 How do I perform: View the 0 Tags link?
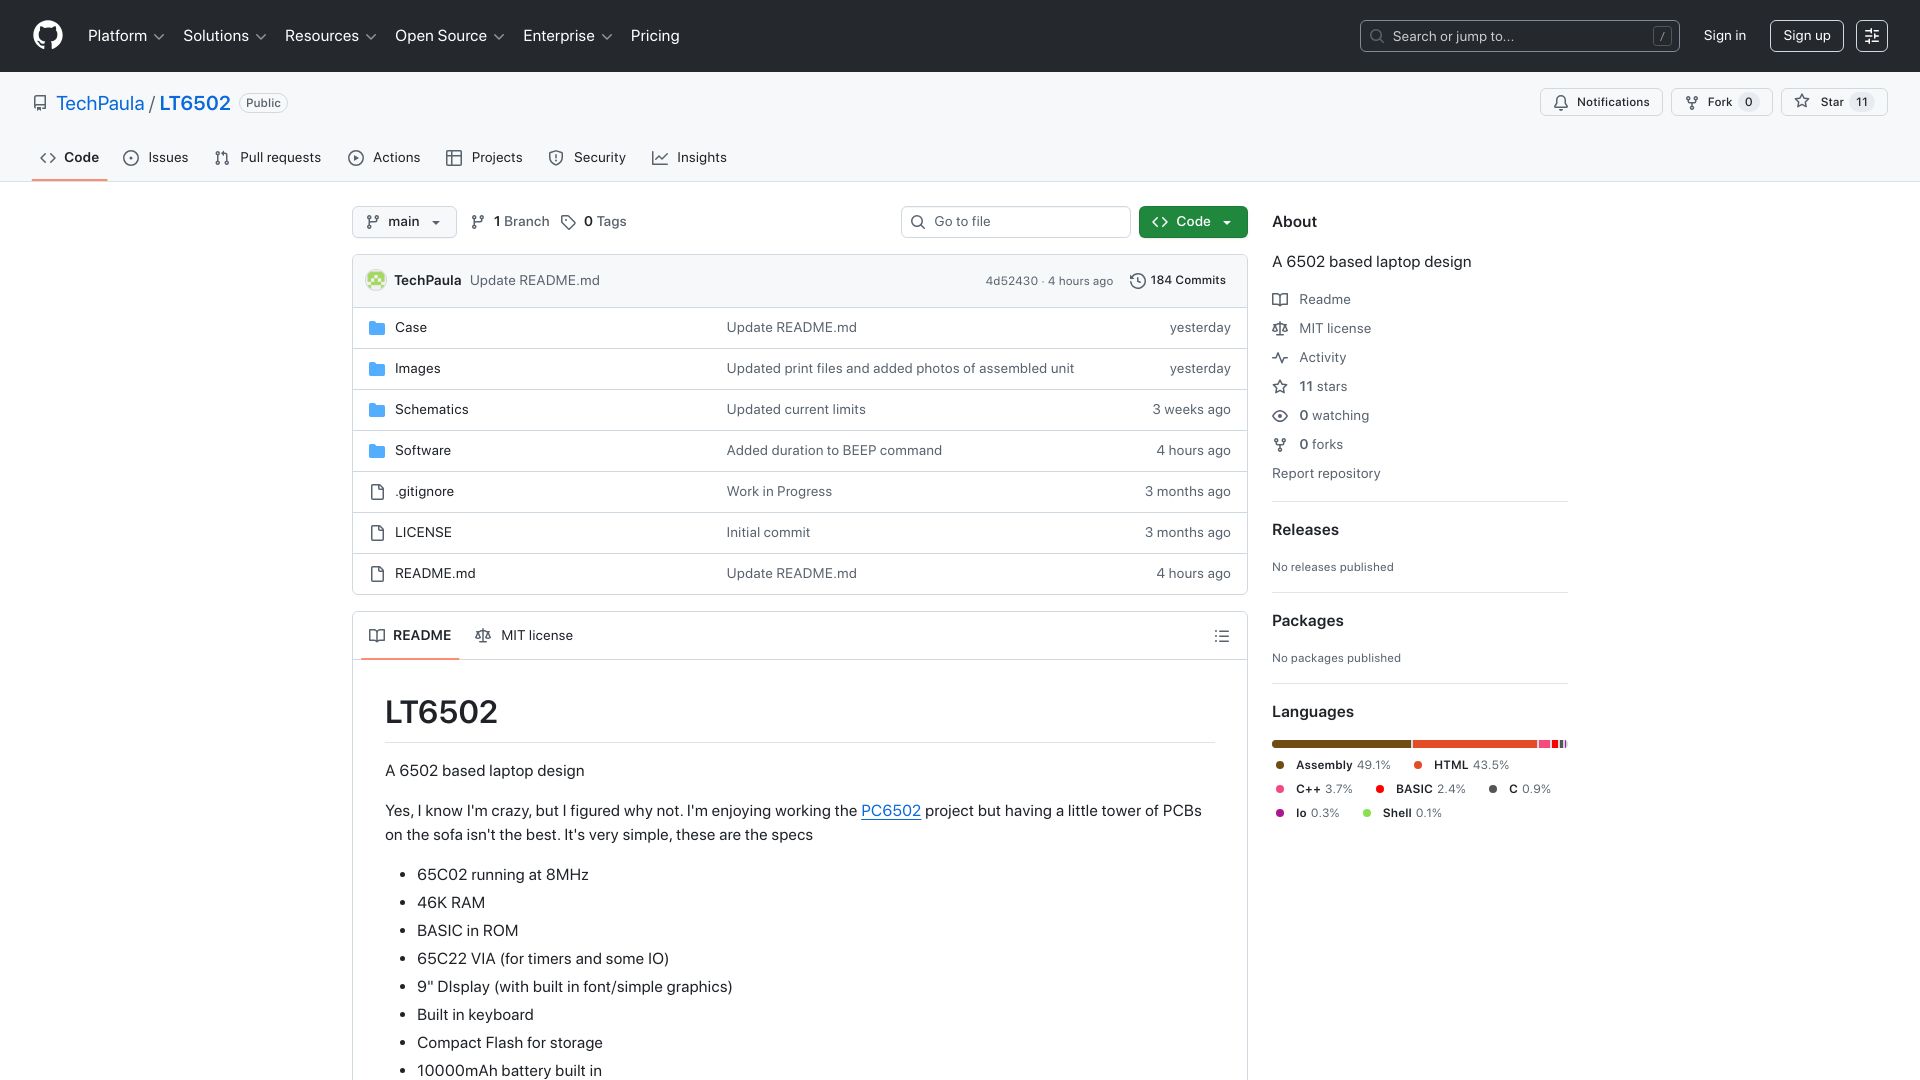click(593, 222)
